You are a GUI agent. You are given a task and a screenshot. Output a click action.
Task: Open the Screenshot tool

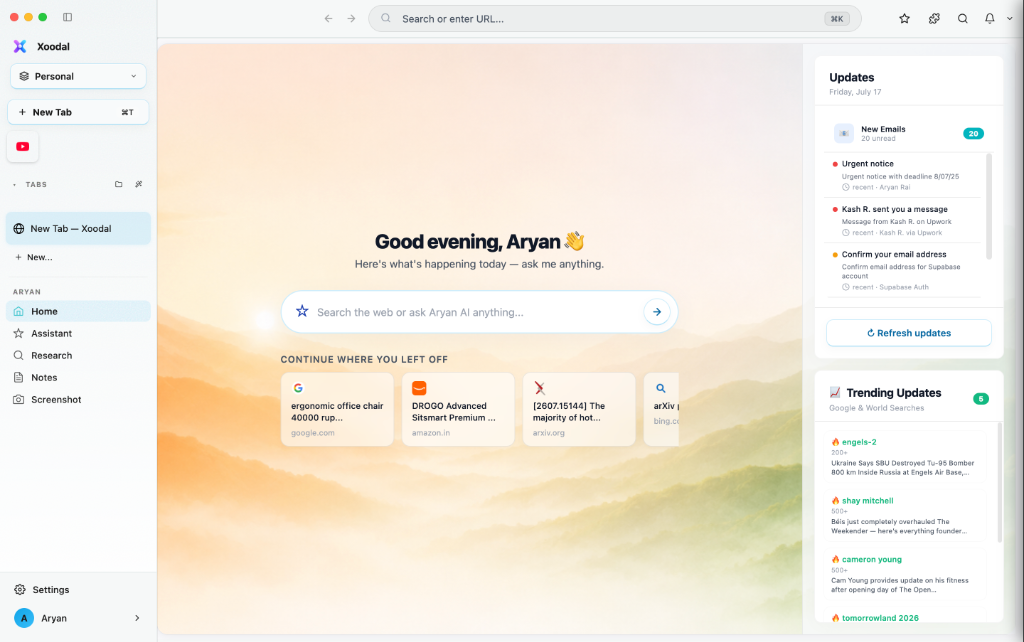point(78,400)
